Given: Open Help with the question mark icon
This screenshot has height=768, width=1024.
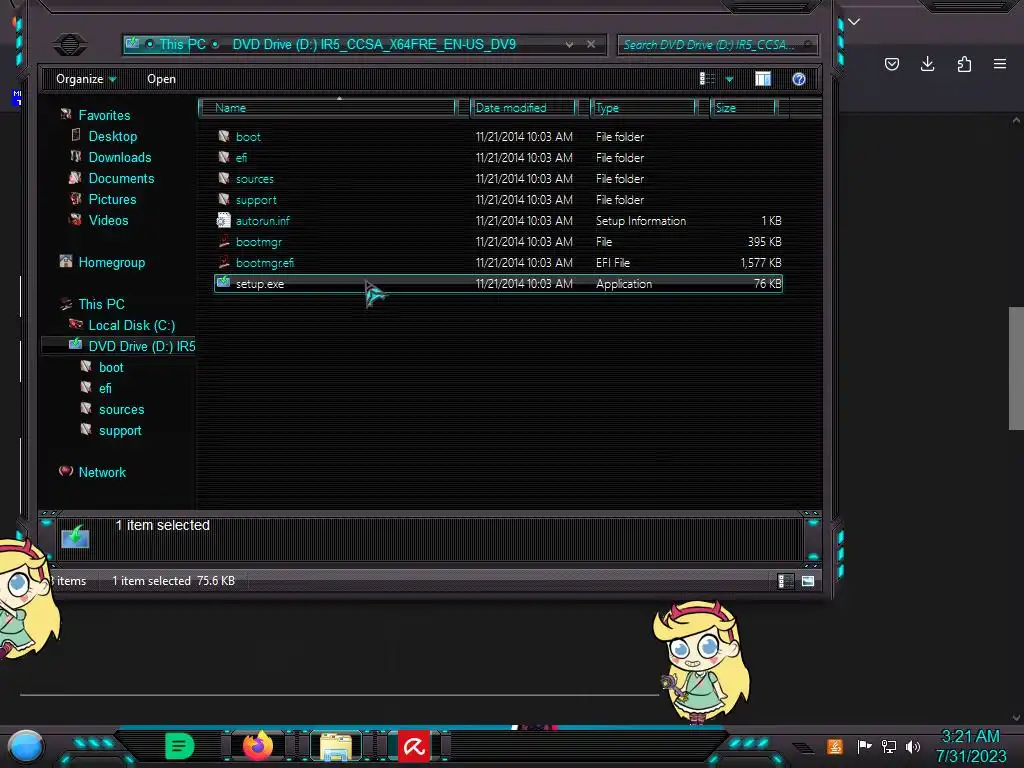Looking at the screenshot, I should (x=799, y=79).
